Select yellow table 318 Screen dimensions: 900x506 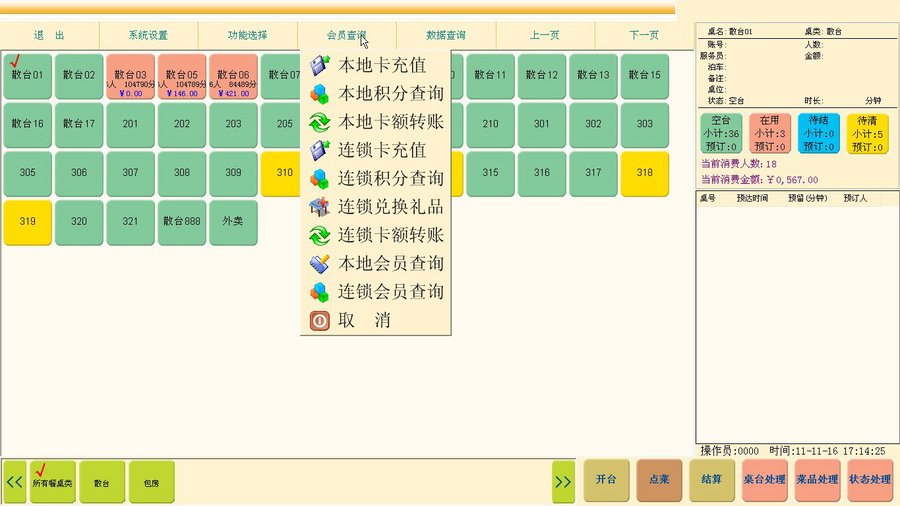645,173
